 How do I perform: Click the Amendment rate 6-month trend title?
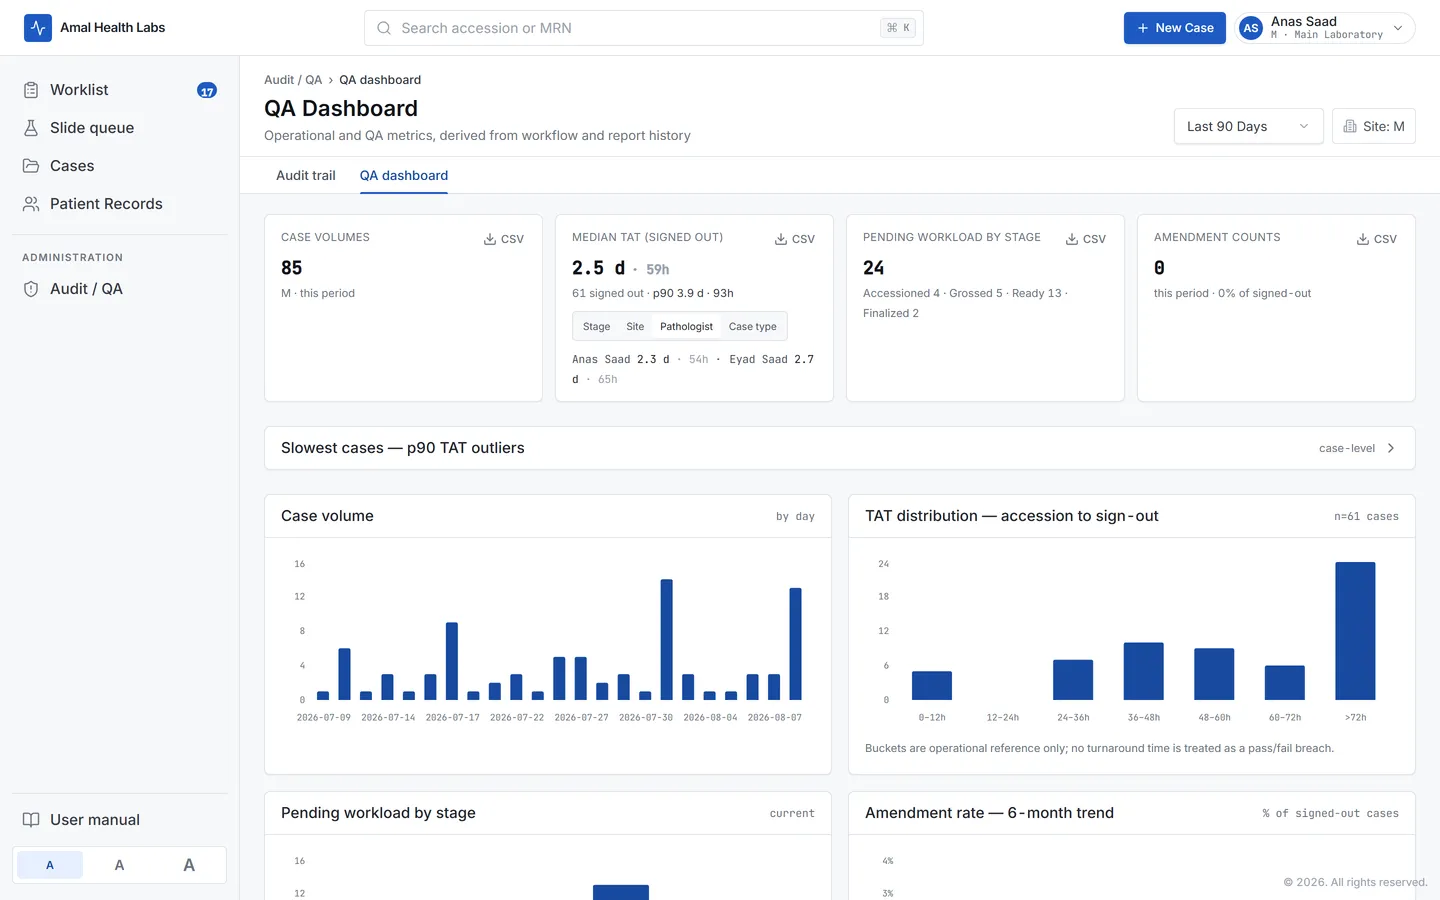(x=989, y=813)
